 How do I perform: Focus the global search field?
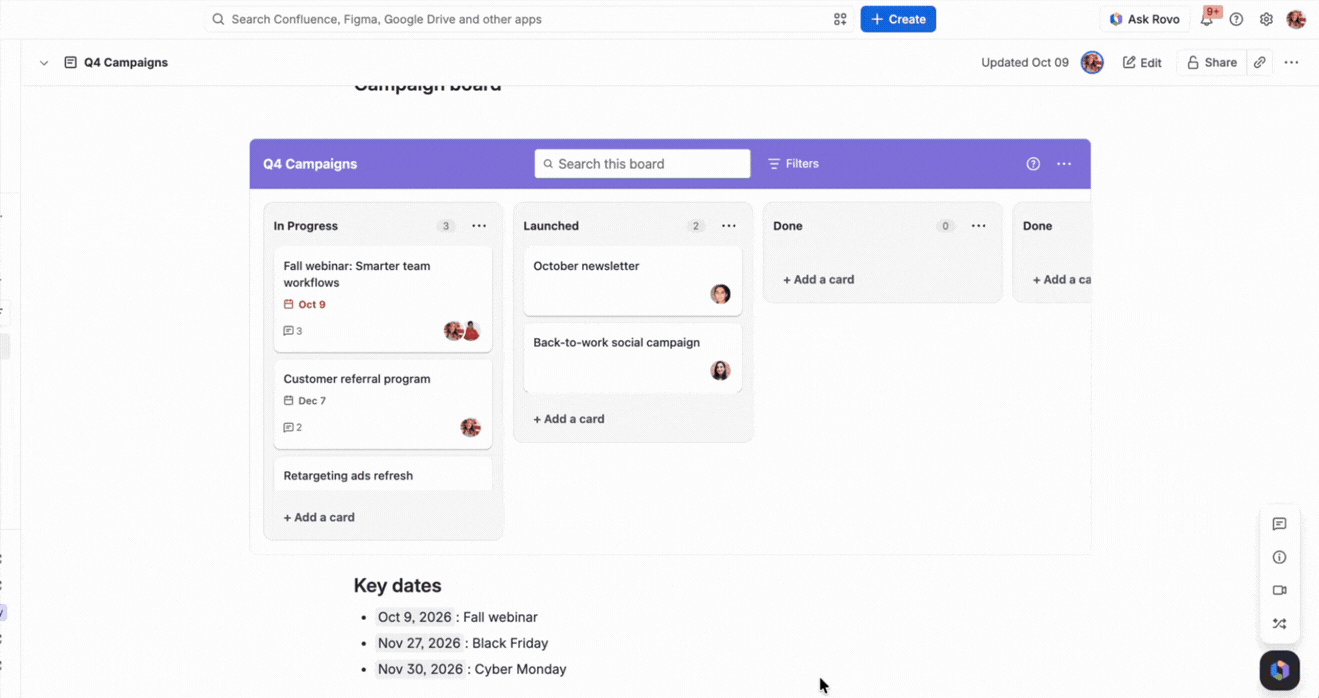coord(530,19)
